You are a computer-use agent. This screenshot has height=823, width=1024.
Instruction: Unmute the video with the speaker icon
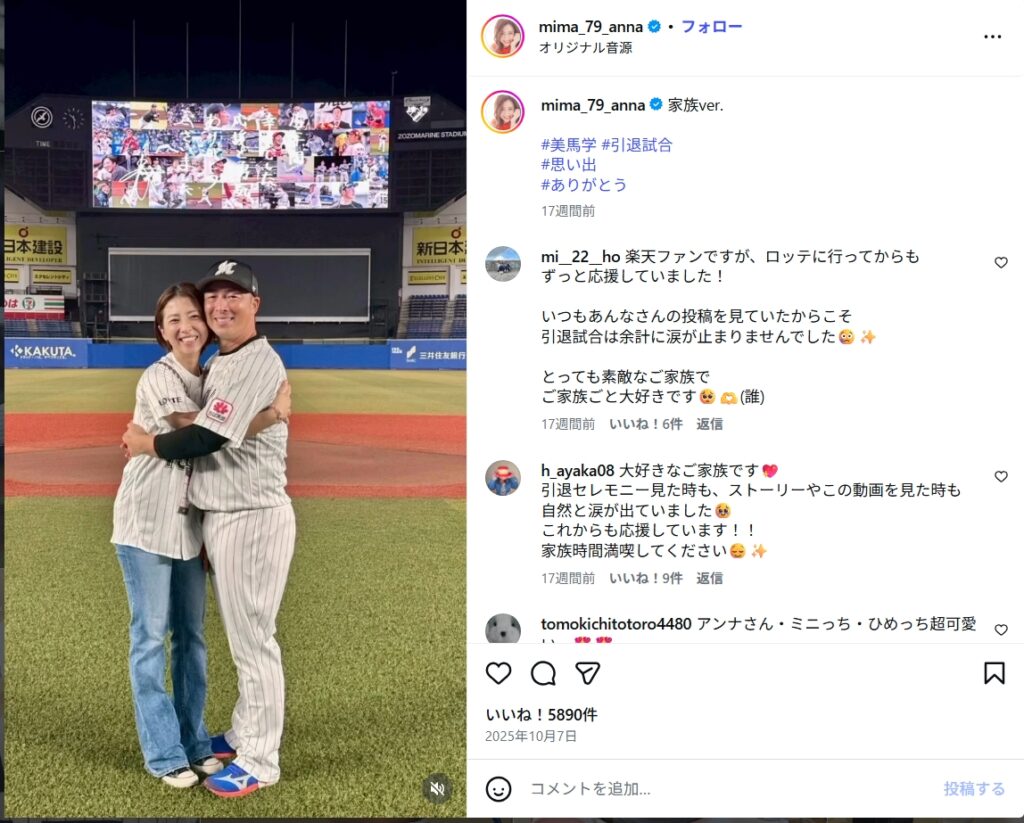[x=437, y=788]
